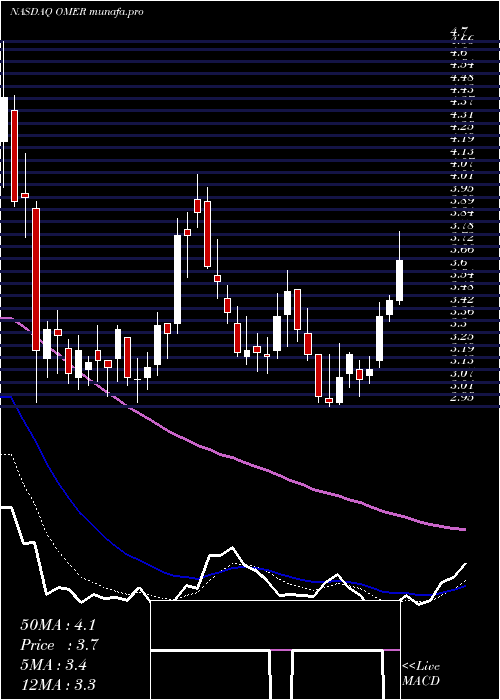Click the 4.01 price axis label
Viewport: 500px width, 700px height.
(x=462, y=176)
